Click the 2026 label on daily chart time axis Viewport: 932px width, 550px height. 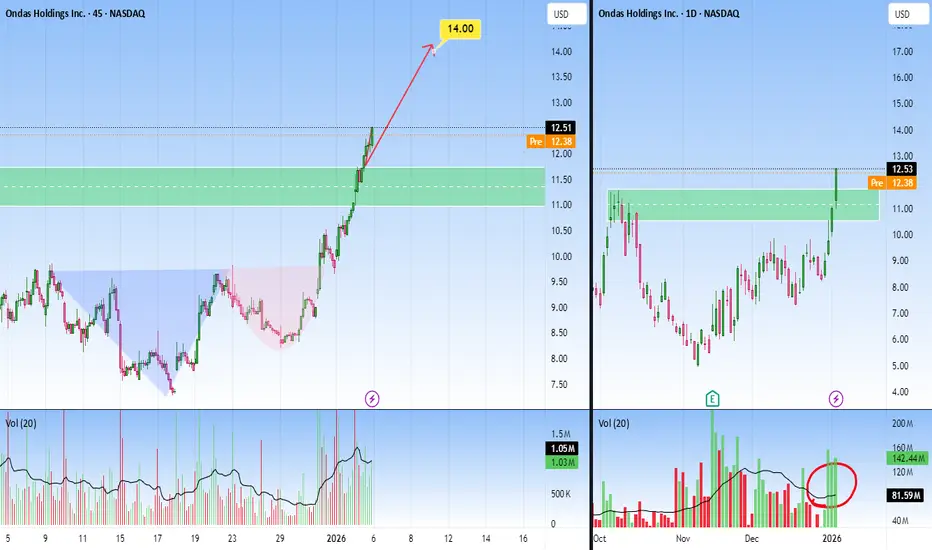pyautogui.click(x=832, y=538)
